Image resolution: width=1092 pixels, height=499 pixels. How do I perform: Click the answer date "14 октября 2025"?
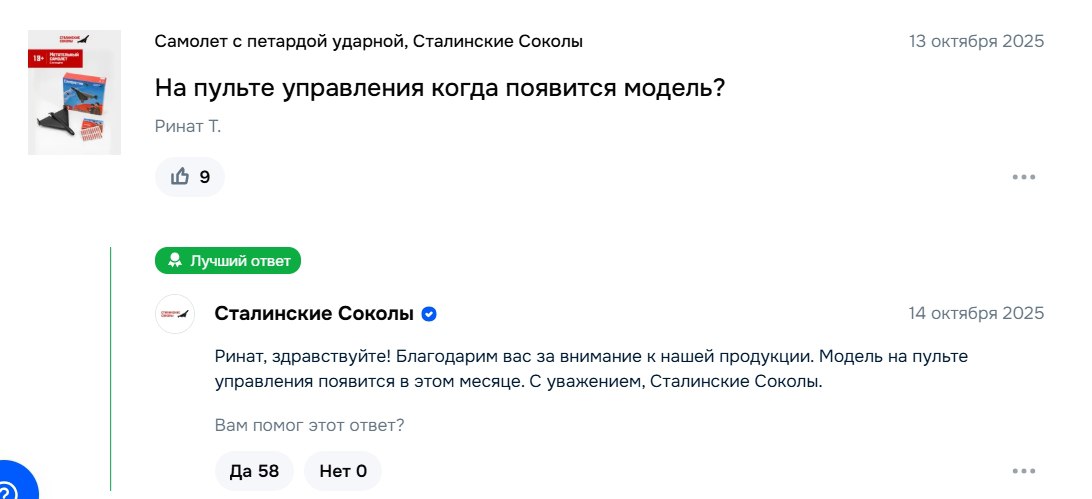pos(976,313)
